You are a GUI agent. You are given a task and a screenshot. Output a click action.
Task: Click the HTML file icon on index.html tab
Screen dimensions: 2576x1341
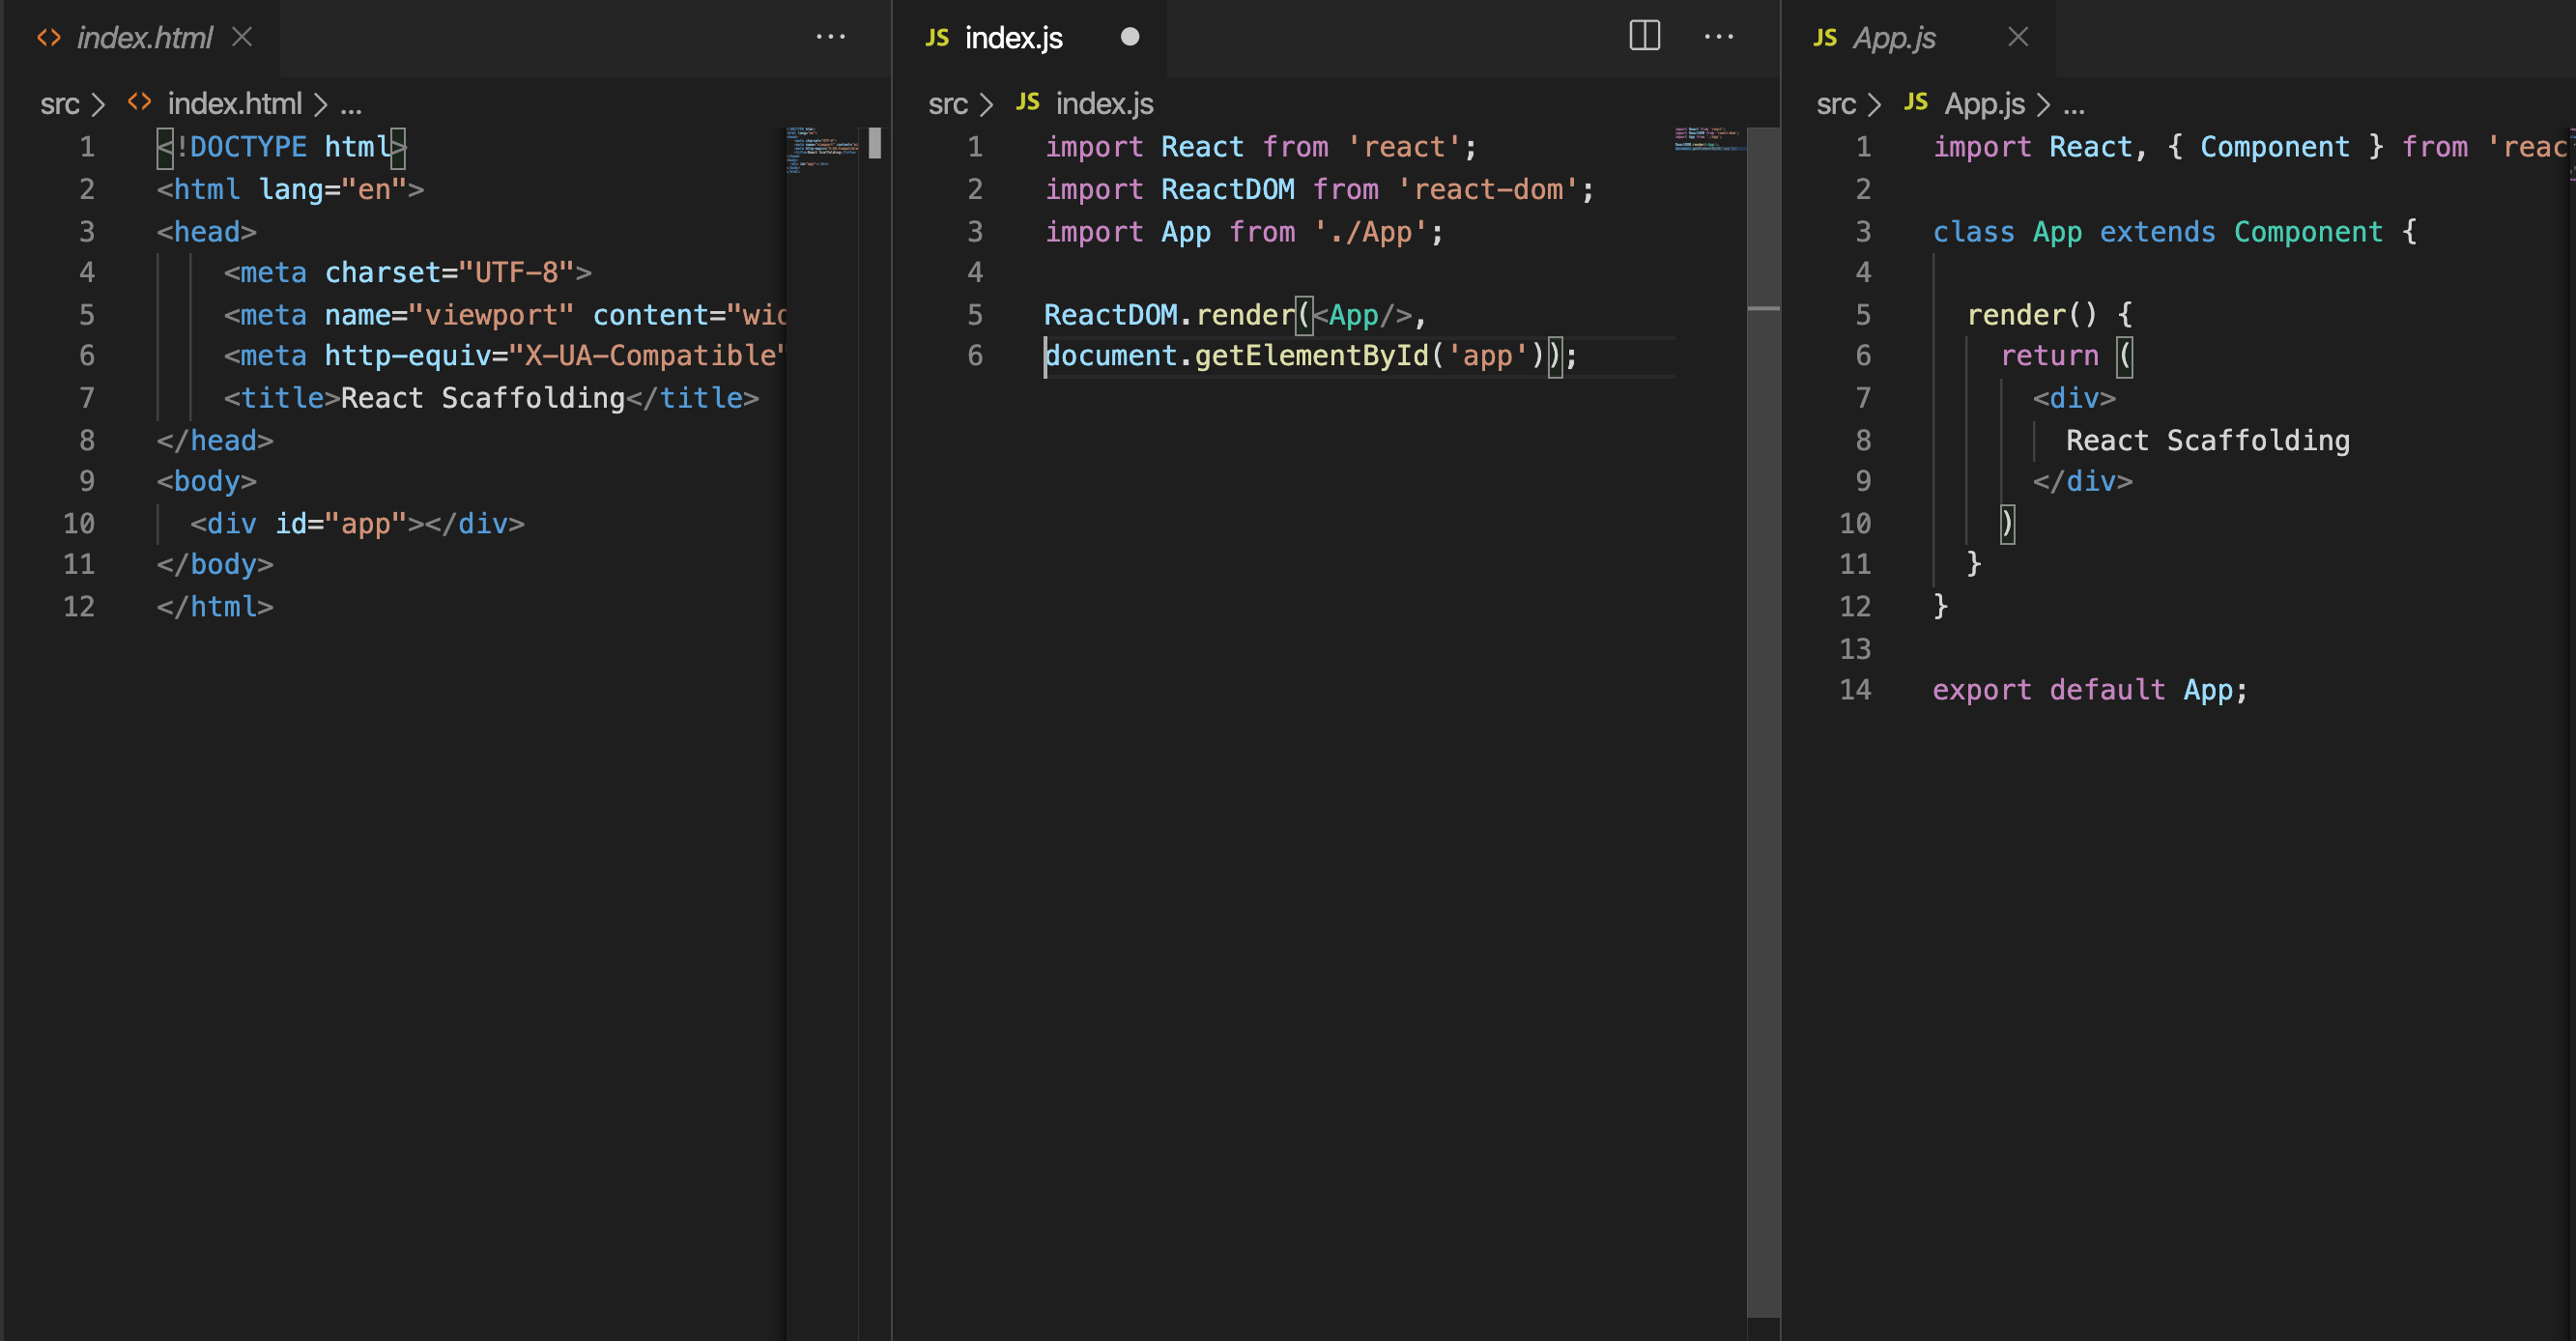49,38
